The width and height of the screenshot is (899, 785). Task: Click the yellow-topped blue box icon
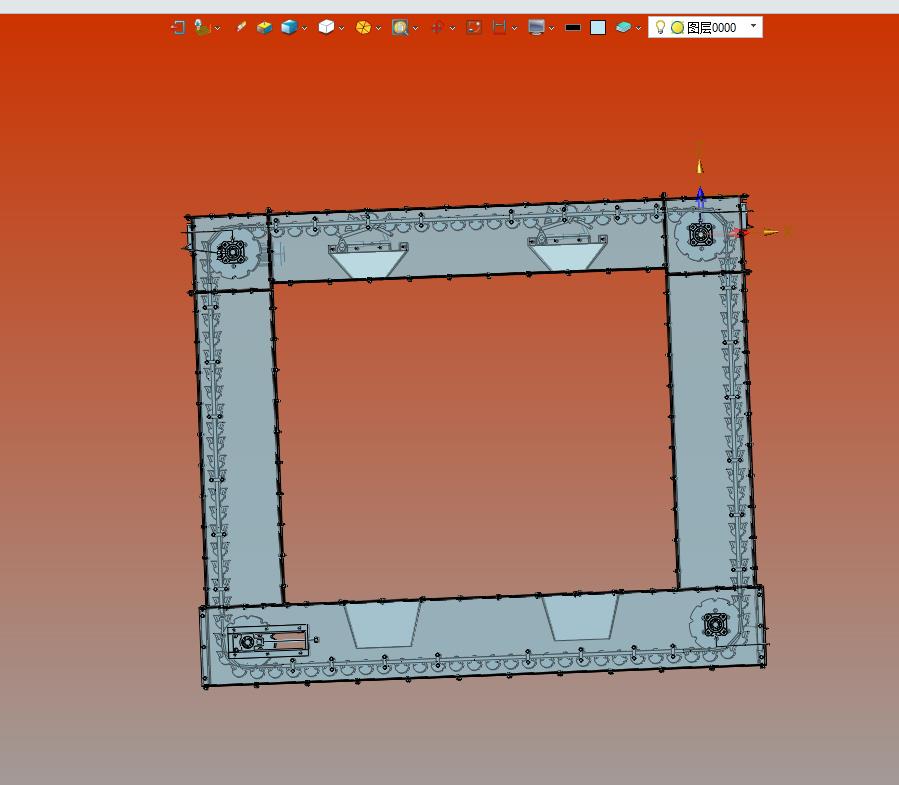coord(264,28)
